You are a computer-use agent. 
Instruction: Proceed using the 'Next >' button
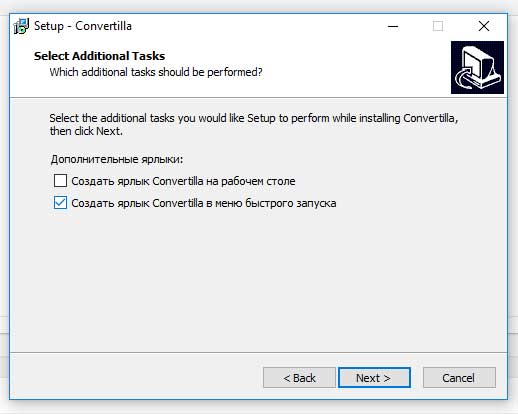pos(374,378)
